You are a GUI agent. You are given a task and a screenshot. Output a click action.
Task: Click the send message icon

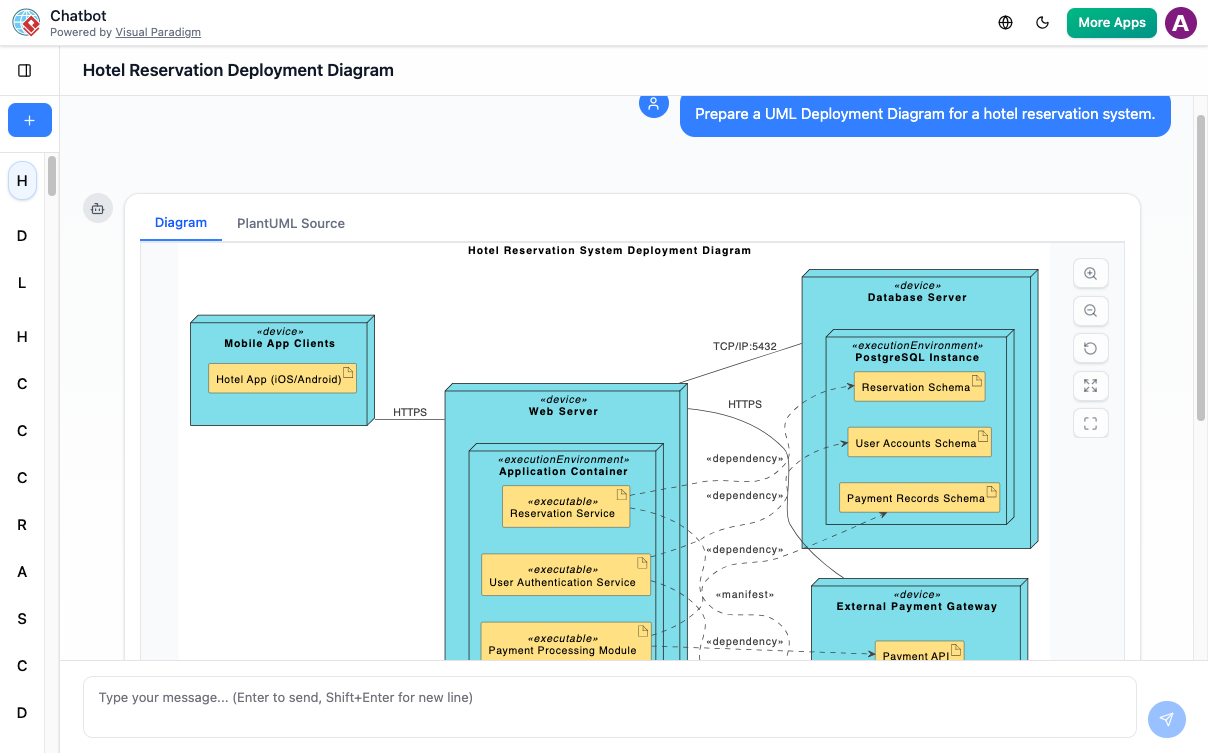pos(1166,719)
